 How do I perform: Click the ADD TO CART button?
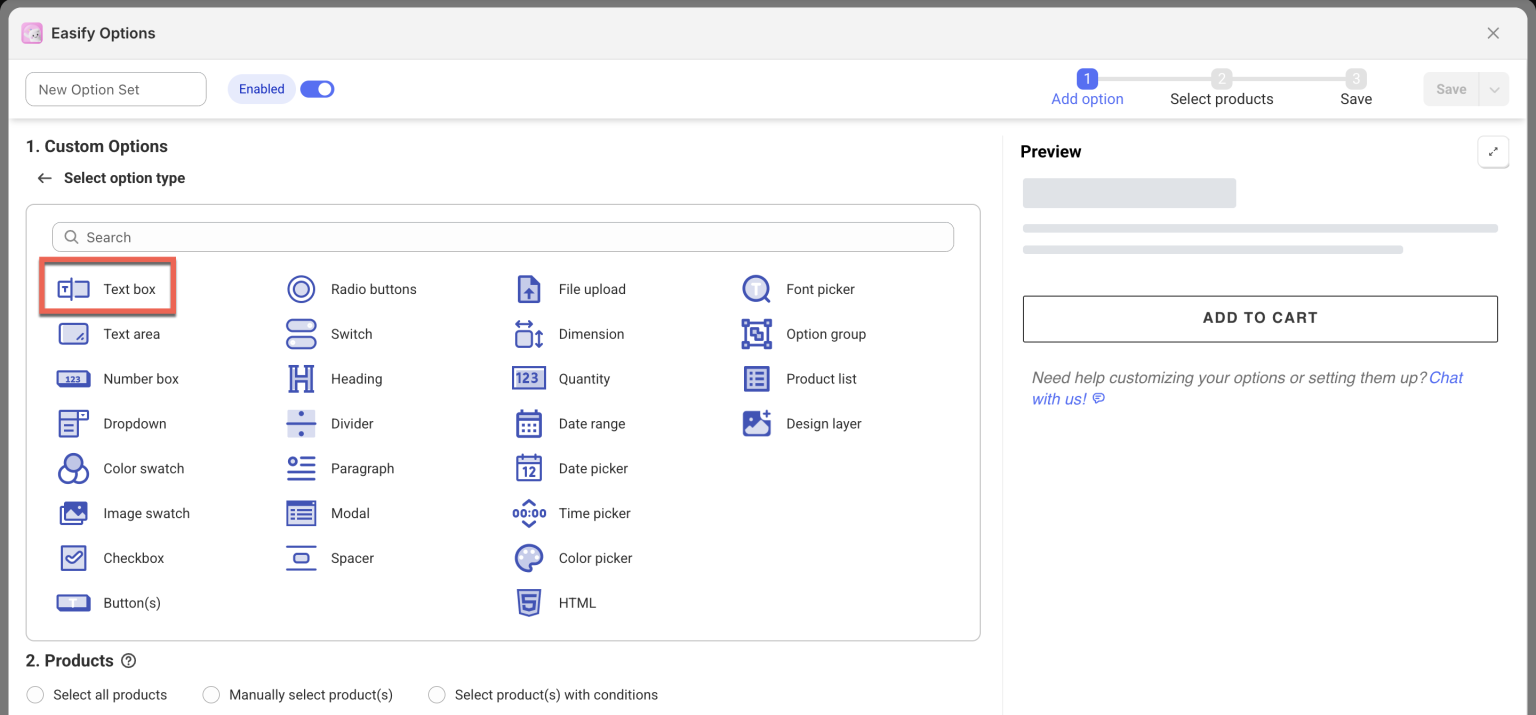point(1259,318)
